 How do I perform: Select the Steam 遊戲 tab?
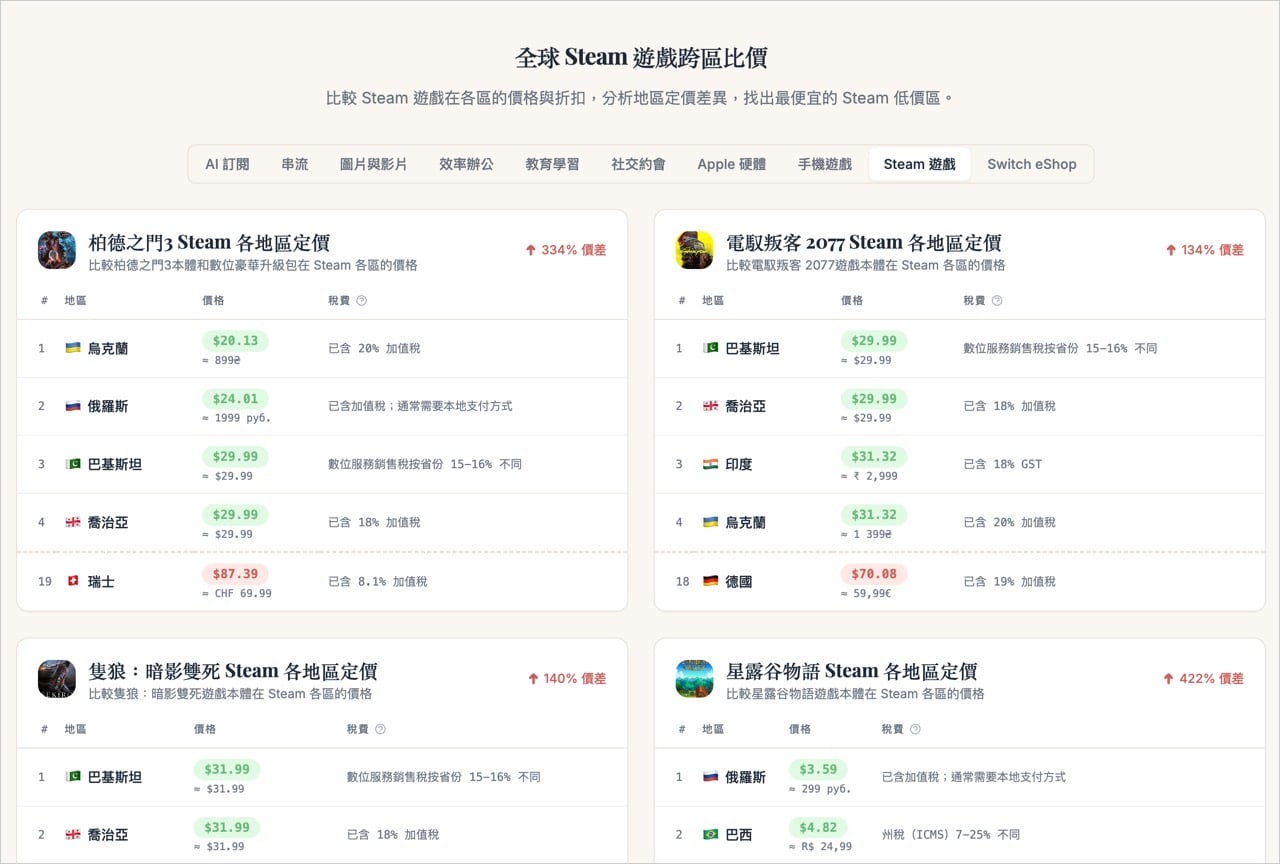coord(920,164)
